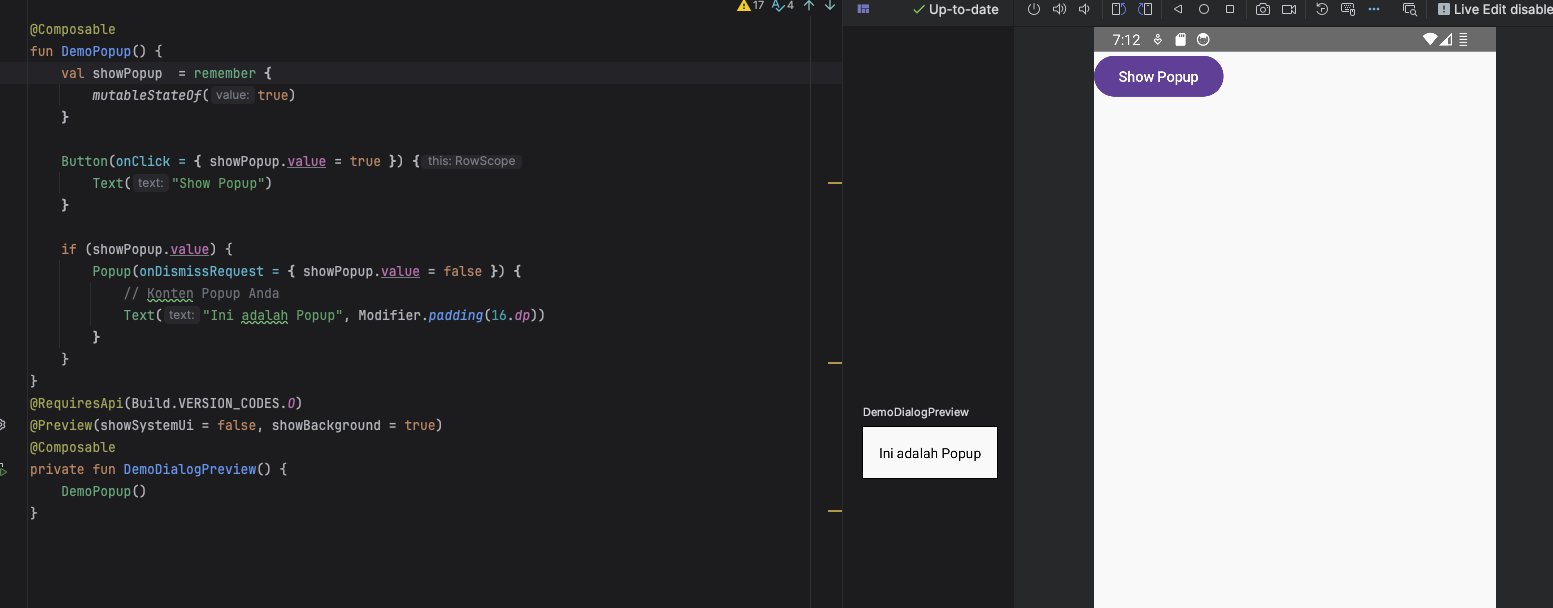Click the emulator volume down icon
Image resolution: width=1553 pixels, height=608 pixels.
[x=1084, y=9]
